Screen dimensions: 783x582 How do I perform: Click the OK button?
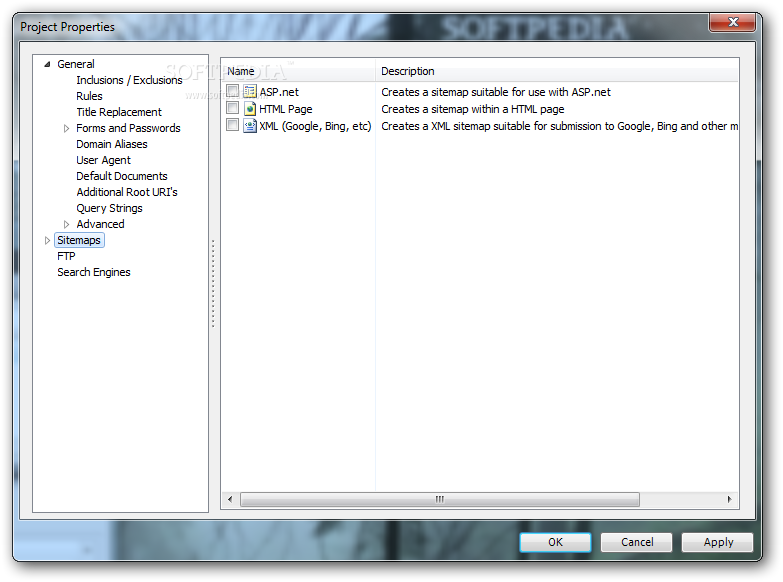pyautogui.click(x=555, y=542)
